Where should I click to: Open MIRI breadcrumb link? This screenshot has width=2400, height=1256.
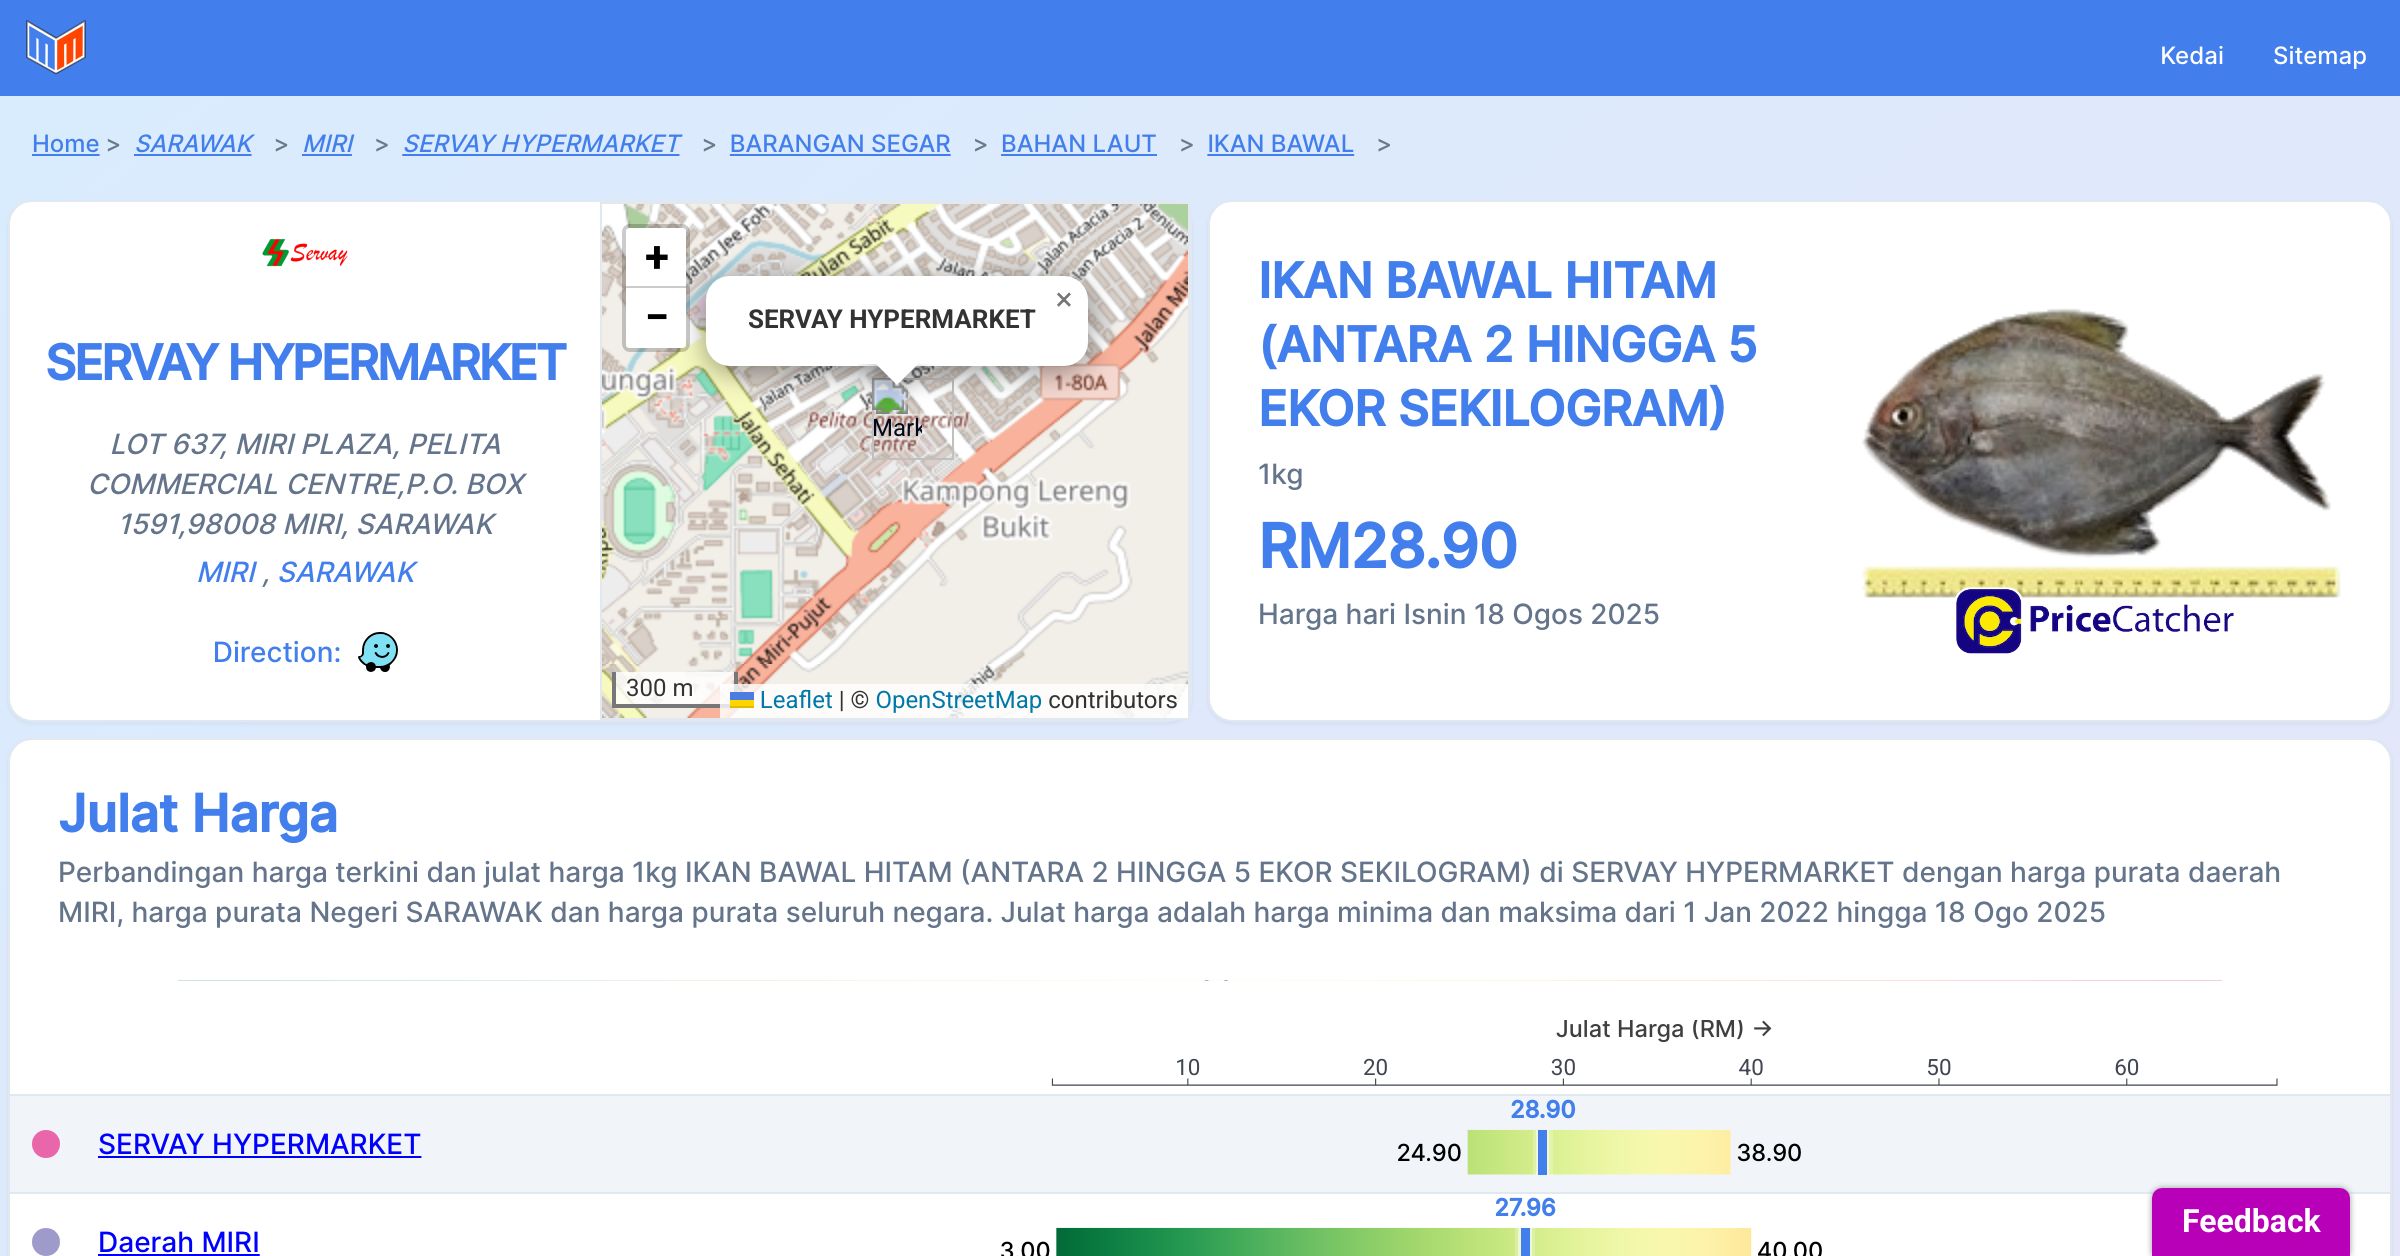click(x=328, y=144)
